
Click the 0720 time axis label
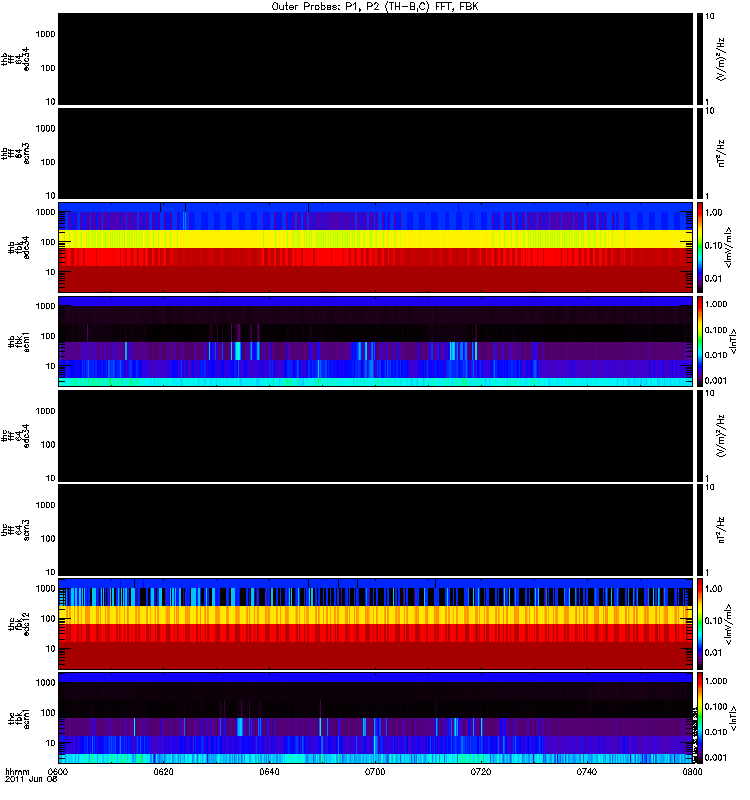(482, 773)
